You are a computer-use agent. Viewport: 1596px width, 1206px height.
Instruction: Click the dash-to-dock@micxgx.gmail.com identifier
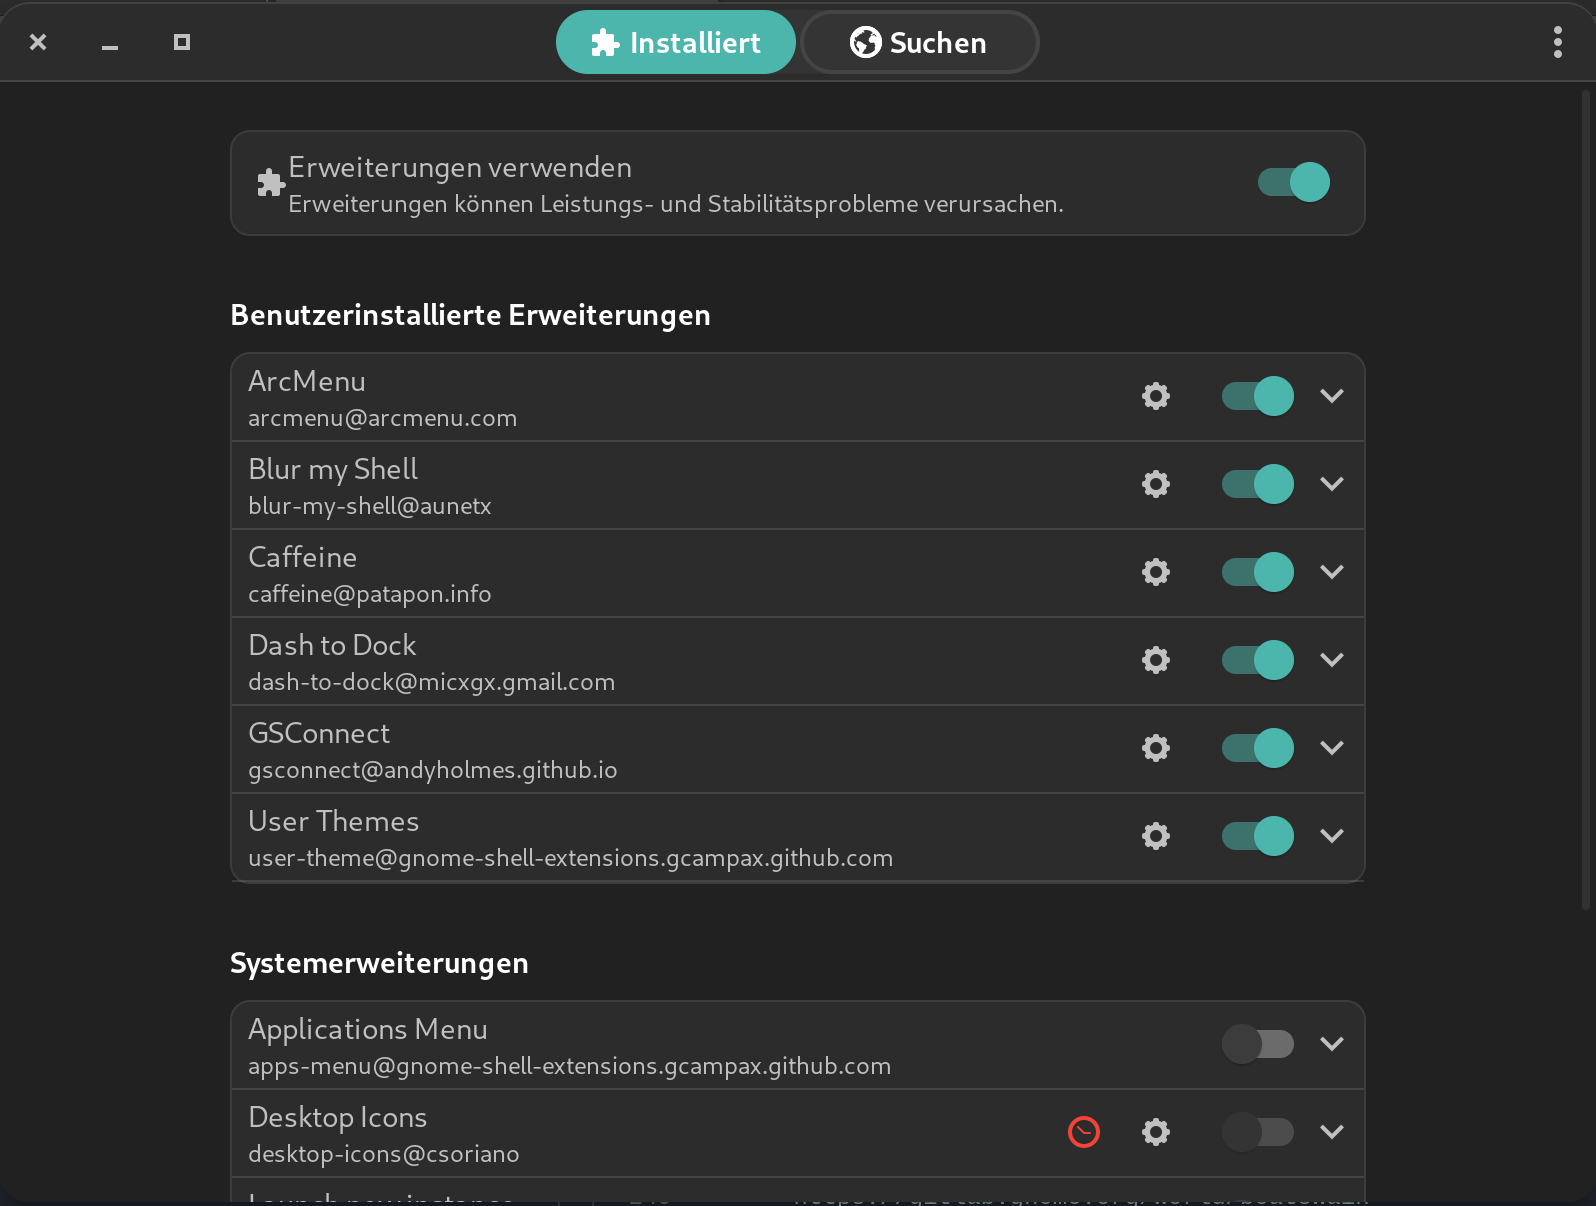[432, 682]
